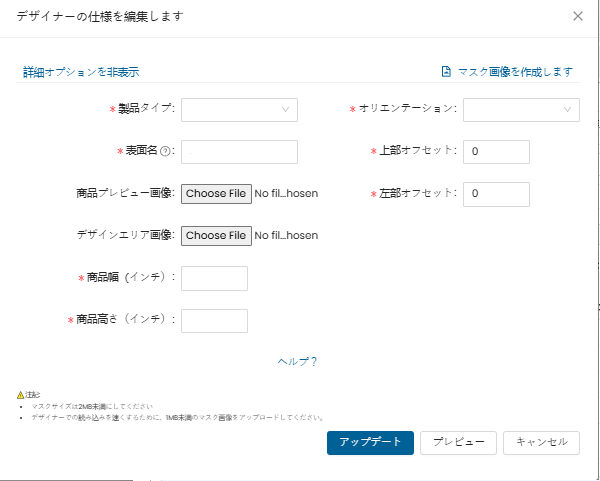
Task: Open the 製品タイプ dropdown
Action: click(x=239, y=109)
